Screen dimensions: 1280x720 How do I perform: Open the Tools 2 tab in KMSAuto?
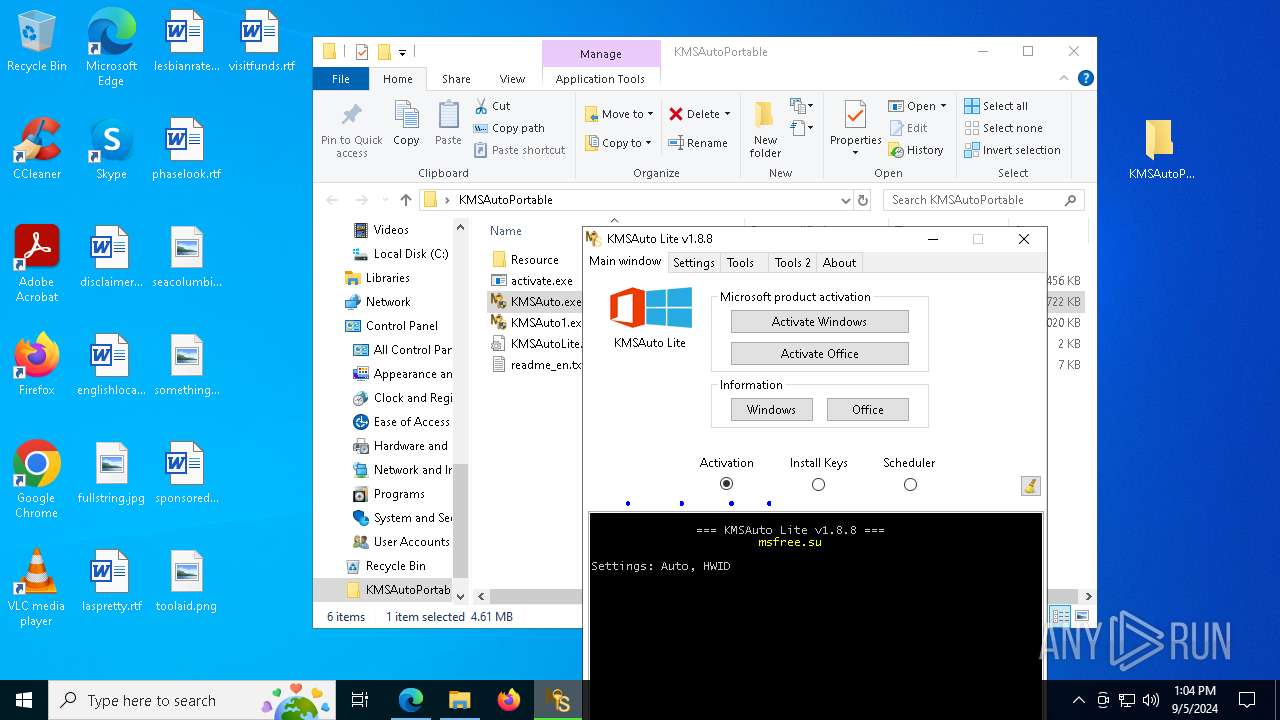pos(793,263)
